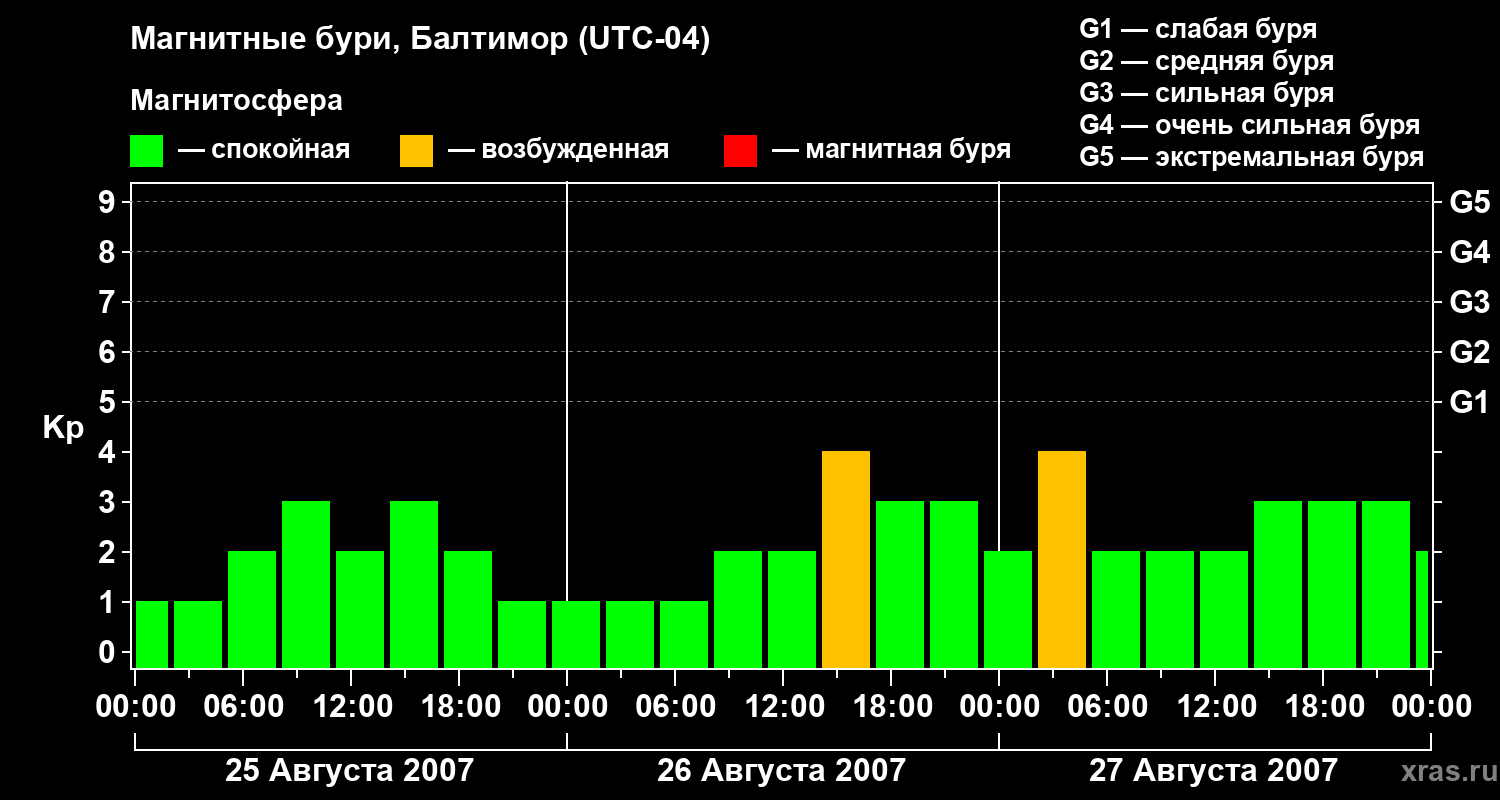
Task: Click the right-axis G4 marker label
Action: coord(1469,253)
